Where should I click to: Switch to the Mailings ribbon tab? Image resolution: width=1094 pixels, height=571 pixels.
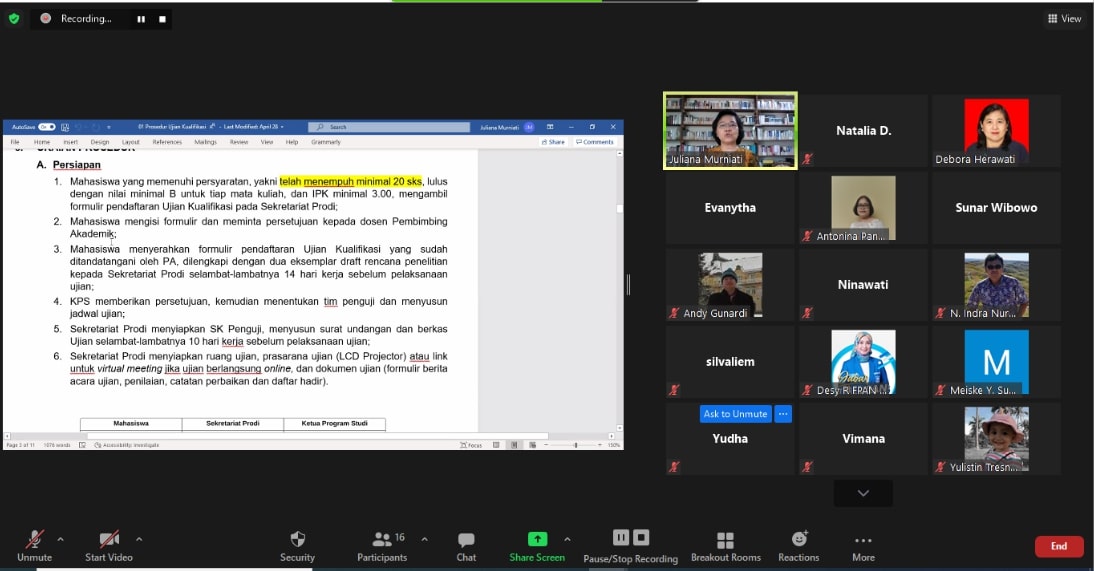click(x=205, y=142)
